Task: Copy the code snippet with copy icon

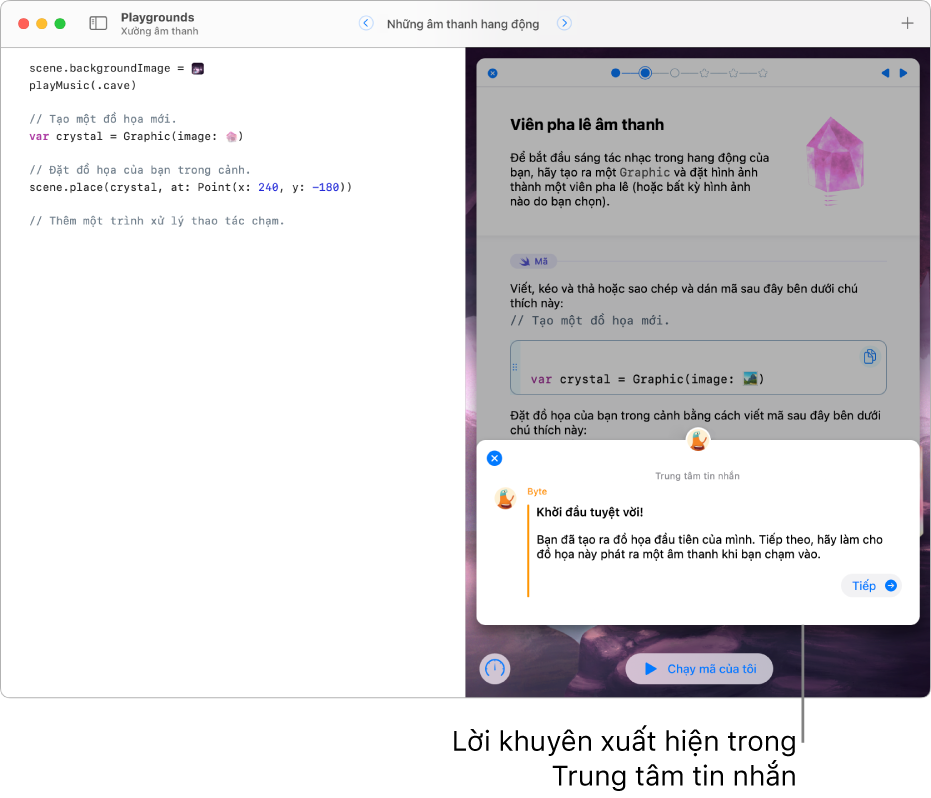Action: (870, 356)
